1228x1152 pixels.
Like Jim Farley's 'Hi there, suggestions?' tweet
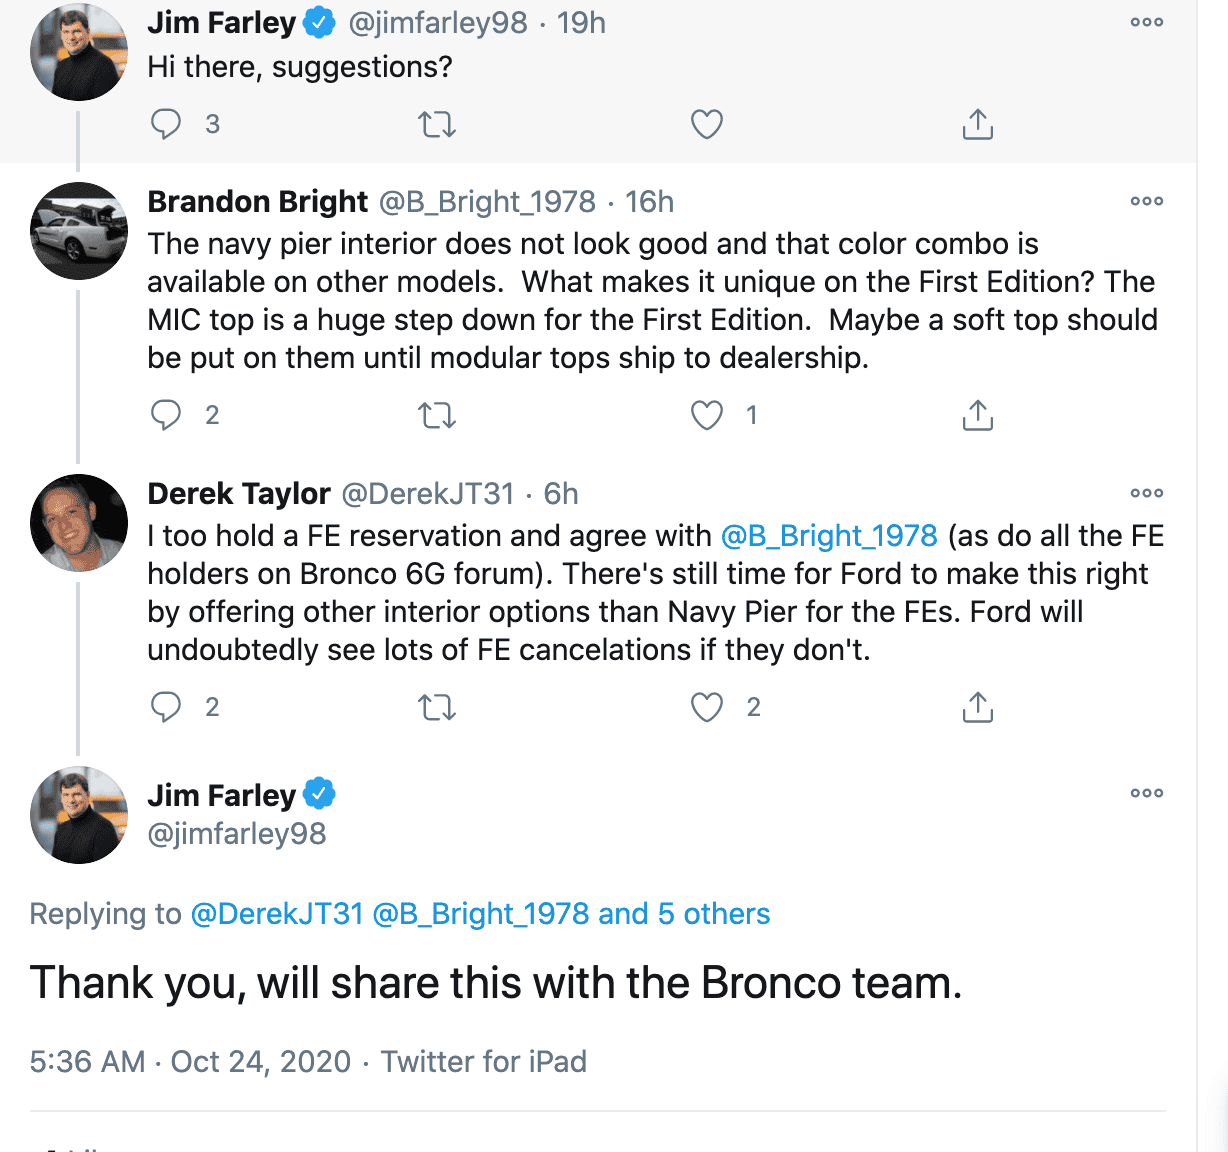[707, 125]
